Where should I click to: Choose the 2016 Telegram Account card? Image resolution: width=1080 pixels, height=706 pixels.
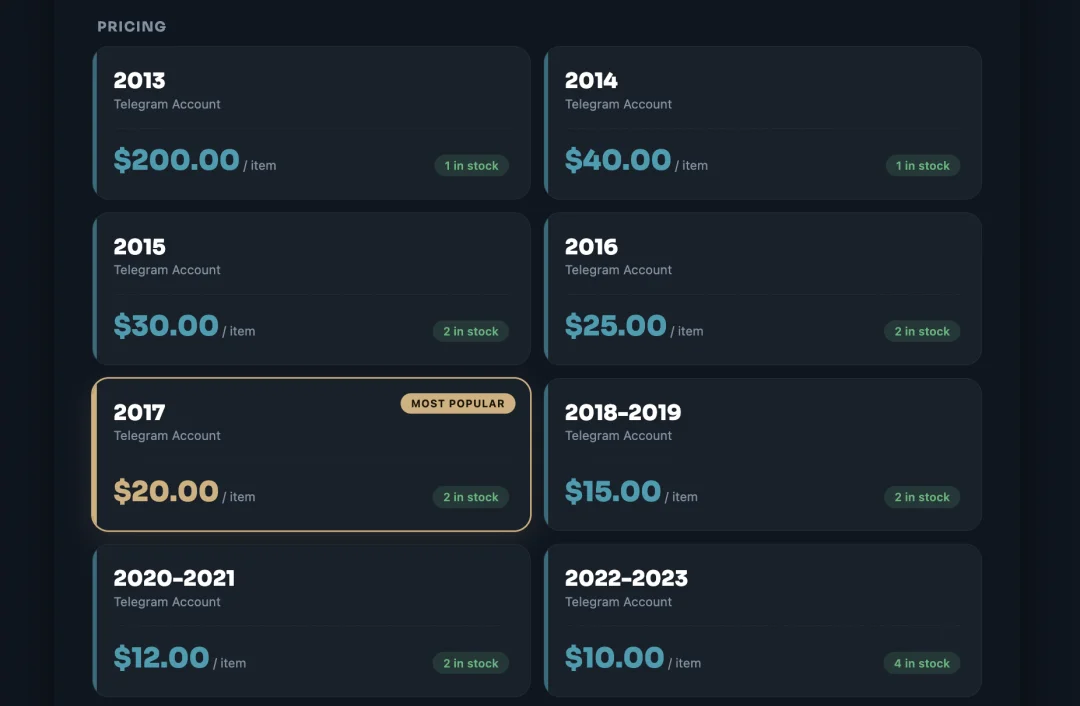click(762, 289)
